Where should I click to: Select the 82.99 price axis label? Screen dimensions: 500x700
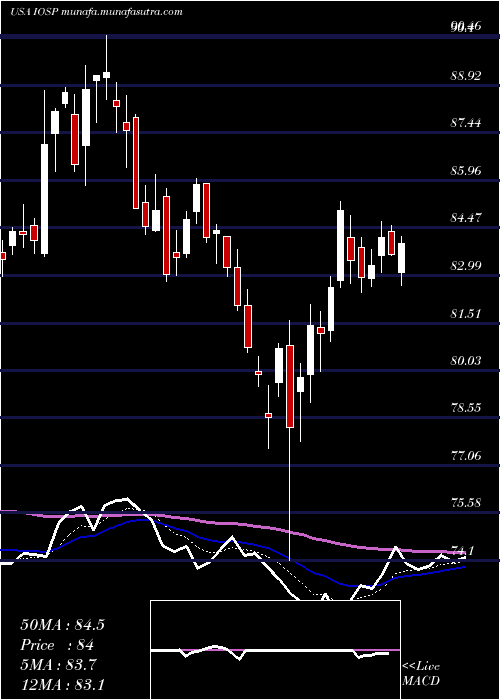coord(466,266)
